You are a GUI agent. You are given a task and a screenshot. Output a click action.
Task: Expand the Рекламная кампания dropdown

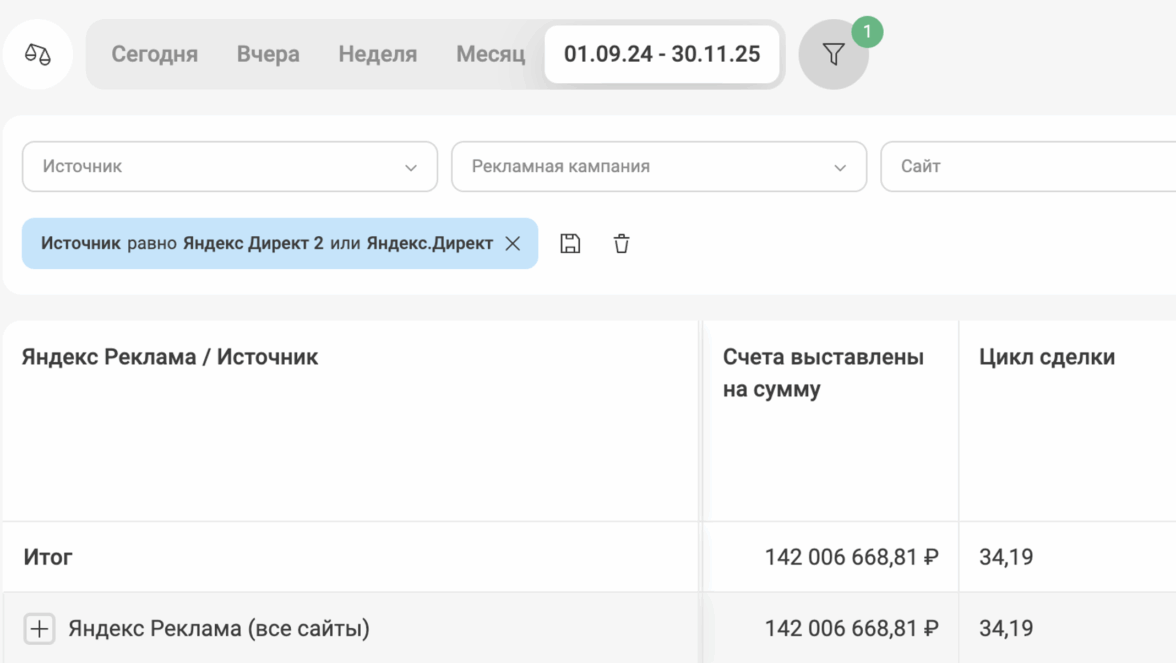point(658,166)
